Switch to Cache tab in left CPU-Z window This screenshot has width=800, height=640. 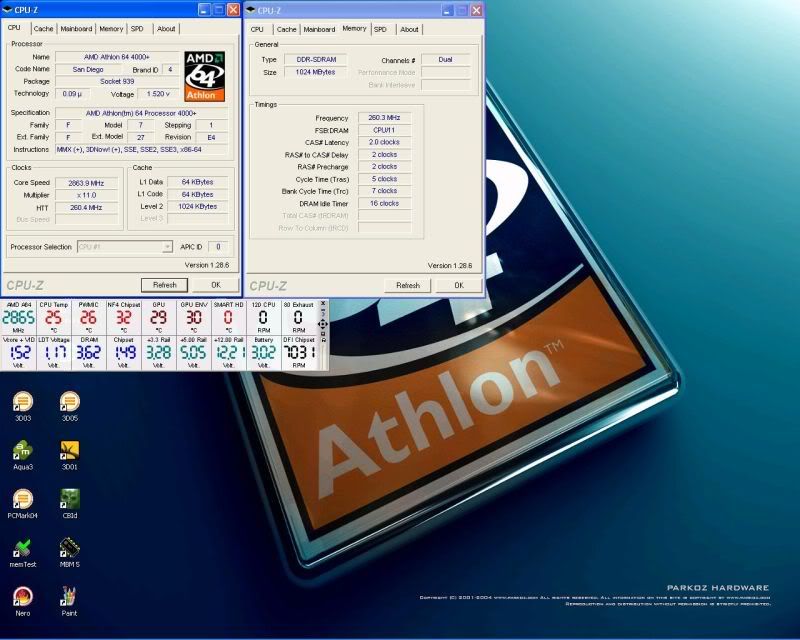[43, 29]
